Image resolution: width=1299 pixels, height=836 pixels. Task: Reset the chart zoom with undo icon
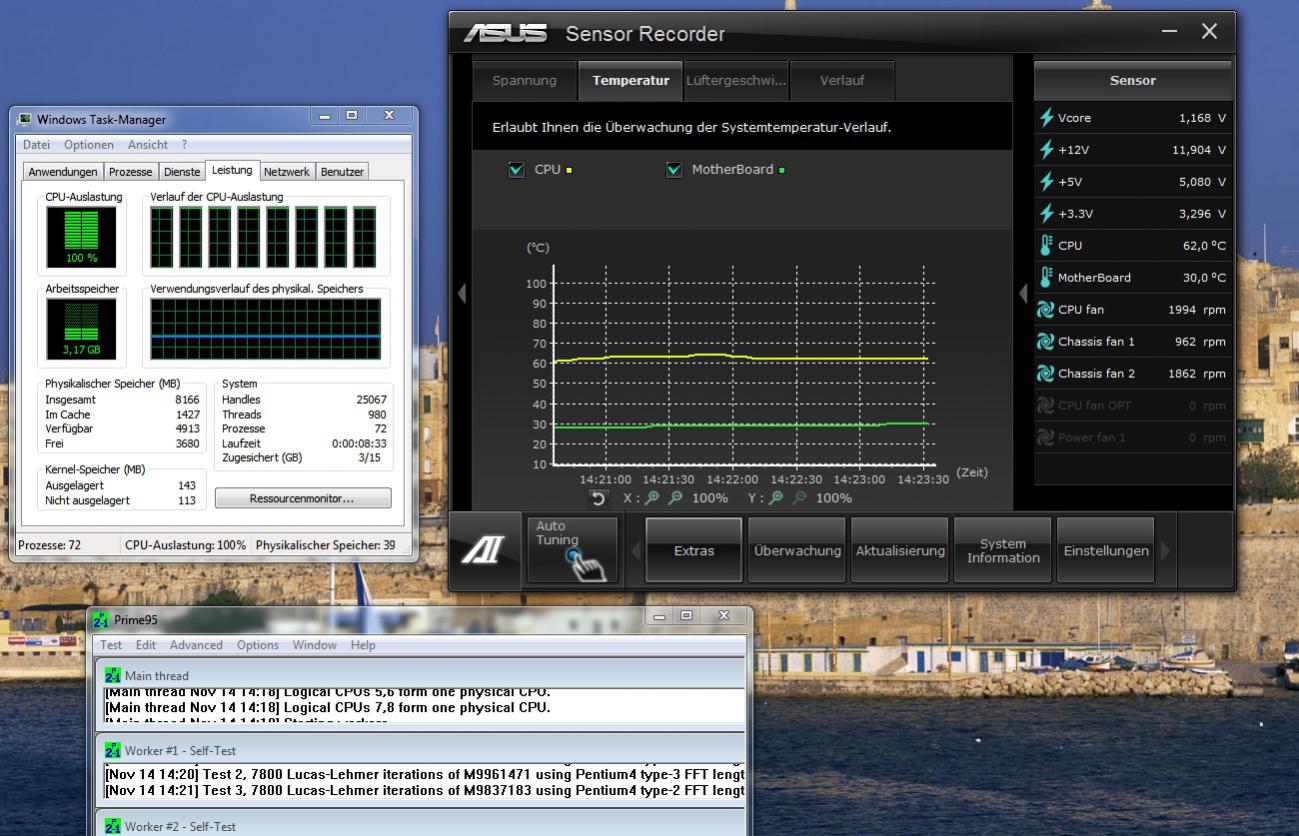coord(598,498)
